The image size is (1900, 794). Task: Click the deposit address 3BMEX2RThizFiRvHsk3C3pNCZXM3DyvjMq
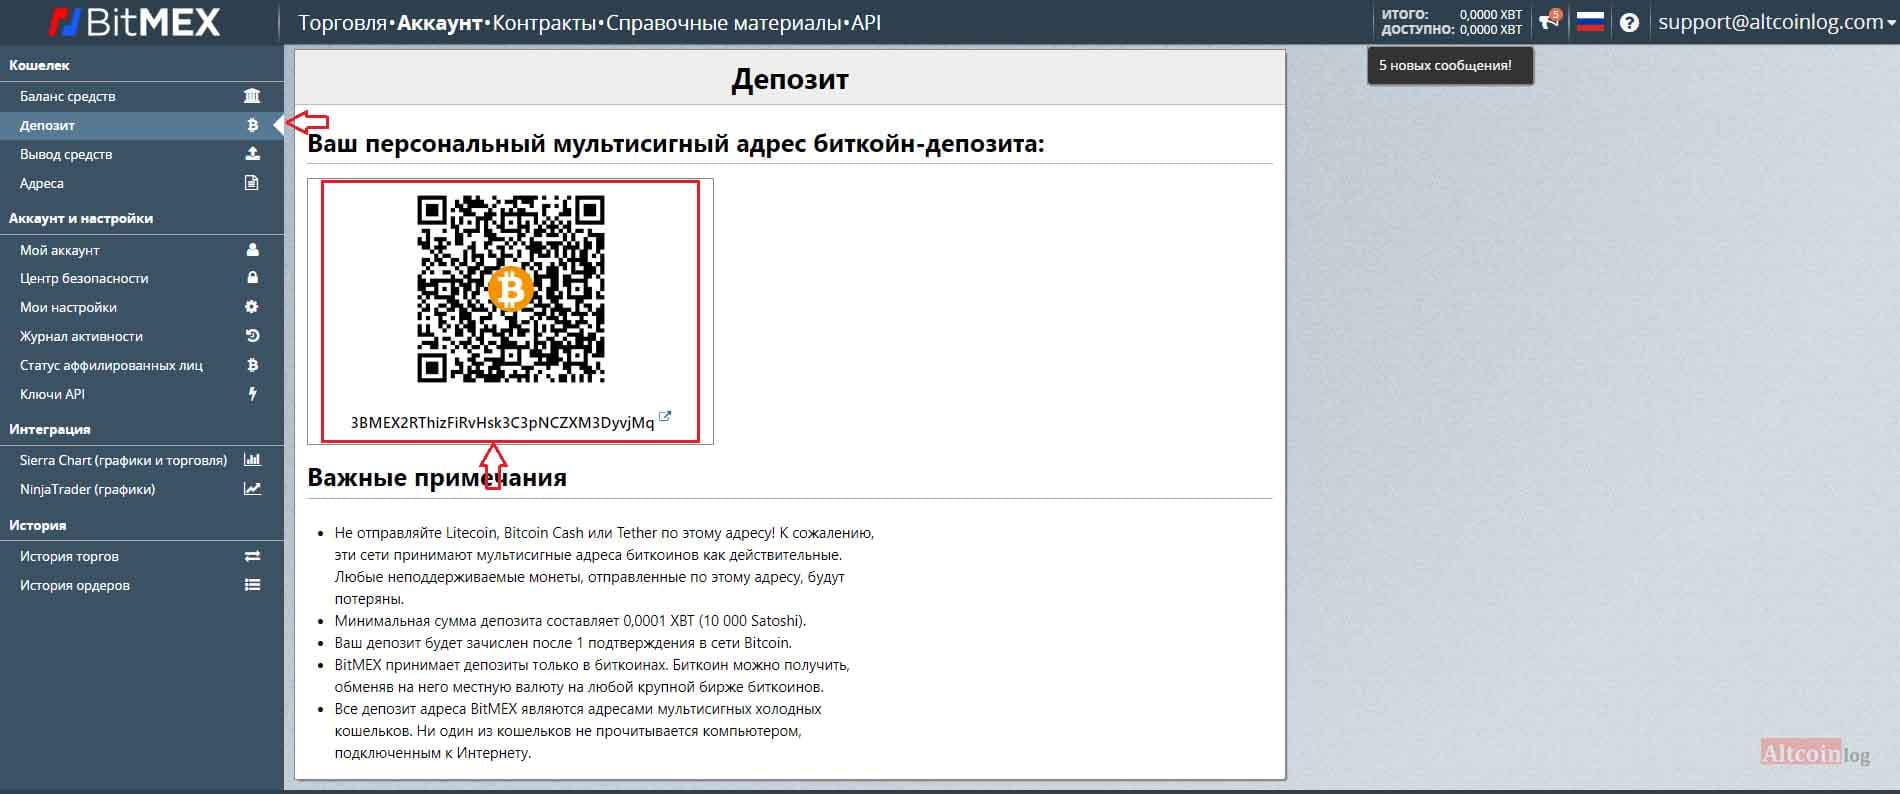tap(502, 422)
